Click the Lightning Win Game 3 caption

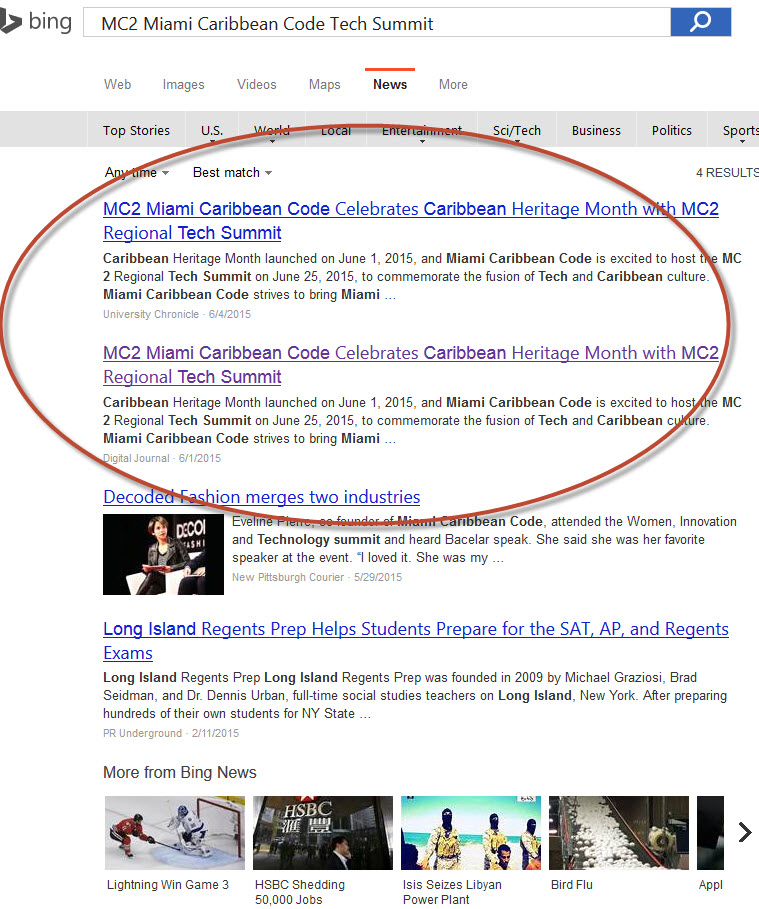(x=168, y=885)
